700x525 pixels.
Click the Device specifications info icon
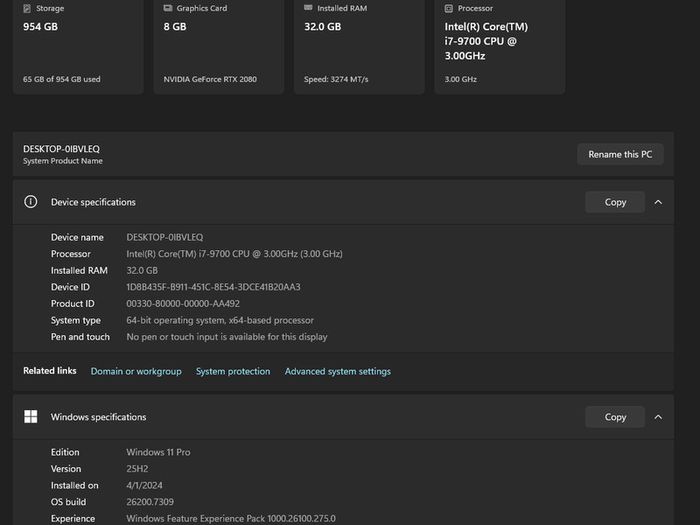click(30, 202)
